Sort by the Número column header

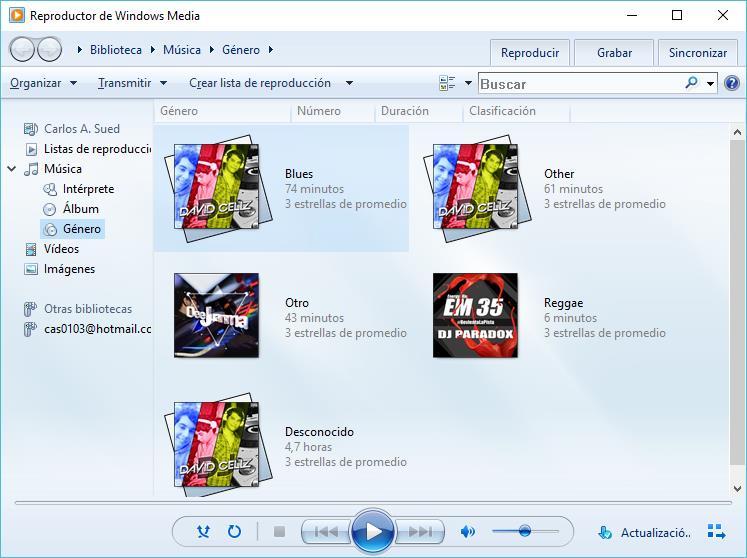tap(333, 111)
